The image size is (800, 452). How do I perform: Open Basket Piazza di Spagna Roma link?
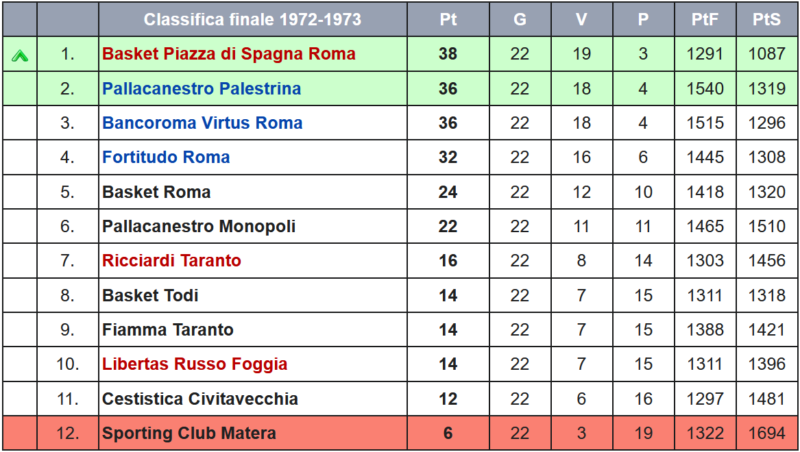coord(229,54)
